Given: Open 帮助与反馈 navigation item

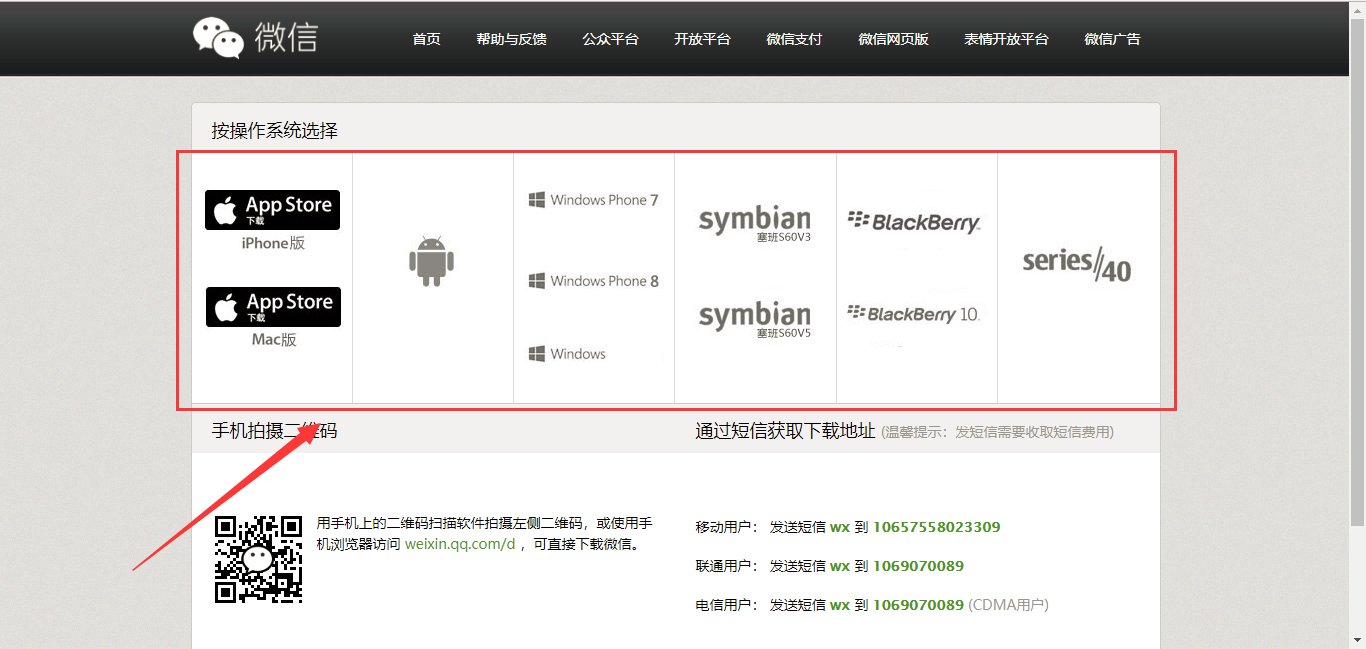Looking at the screenshot, I should 511,39.
